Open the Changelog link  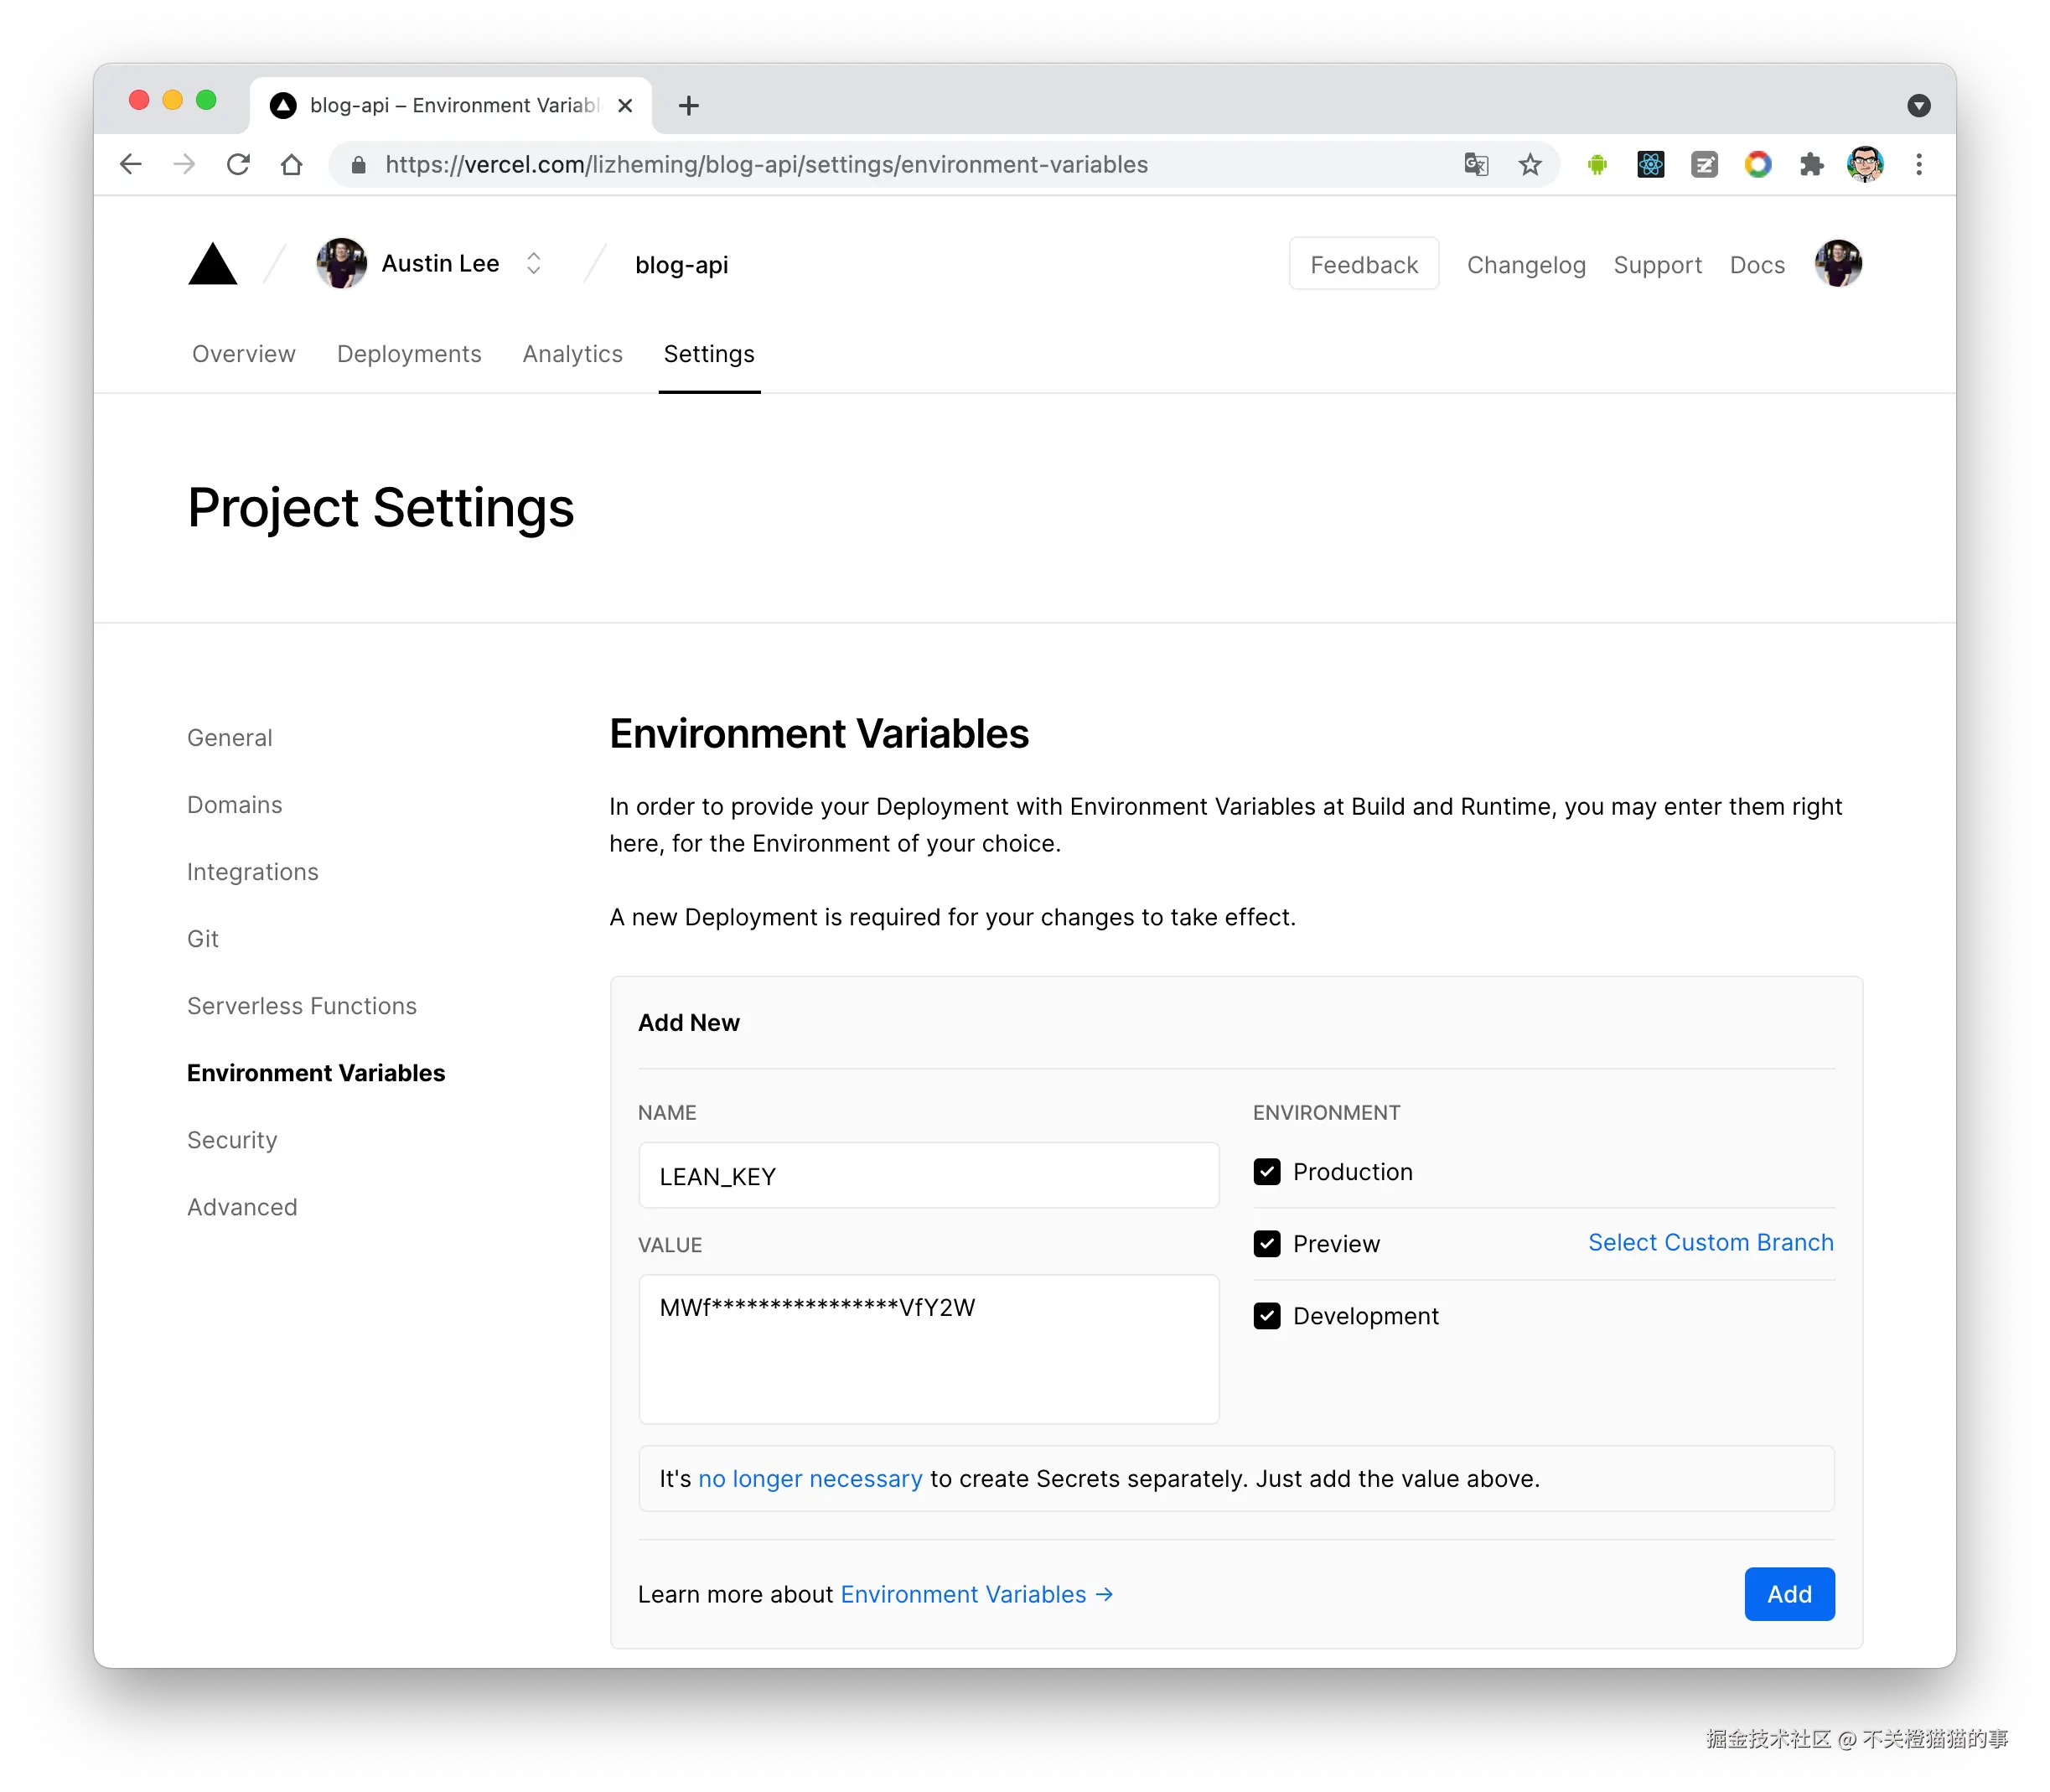tap(1526, 265)
